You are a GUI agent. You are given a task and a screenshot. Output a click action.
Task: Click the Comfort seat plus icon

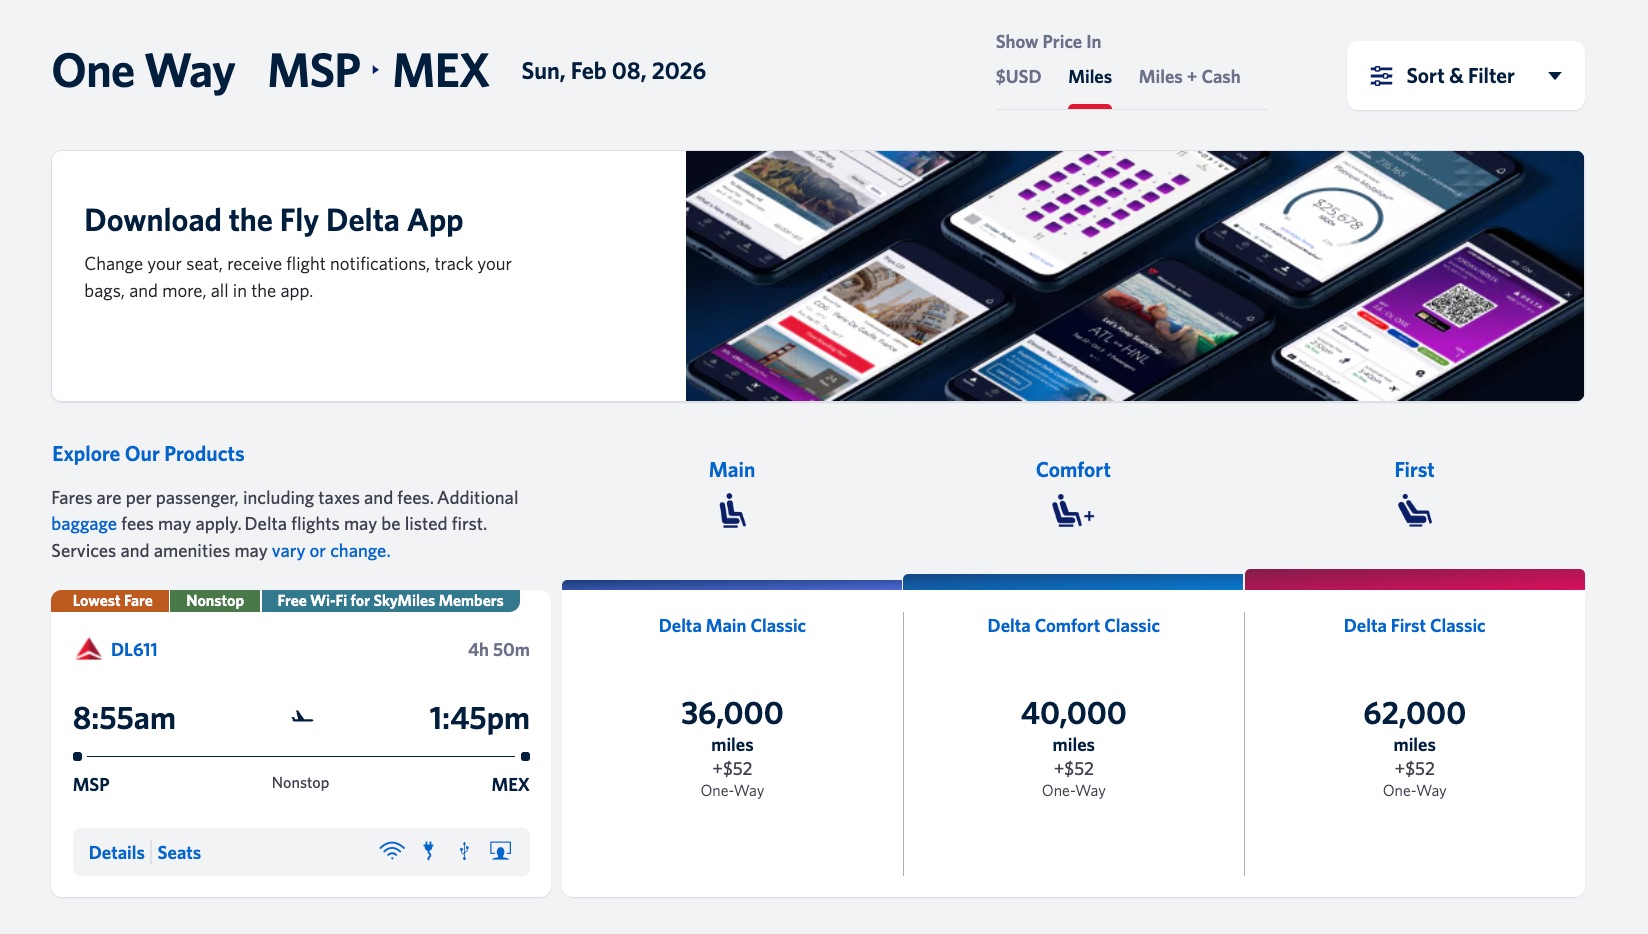tap(1073, 513)
